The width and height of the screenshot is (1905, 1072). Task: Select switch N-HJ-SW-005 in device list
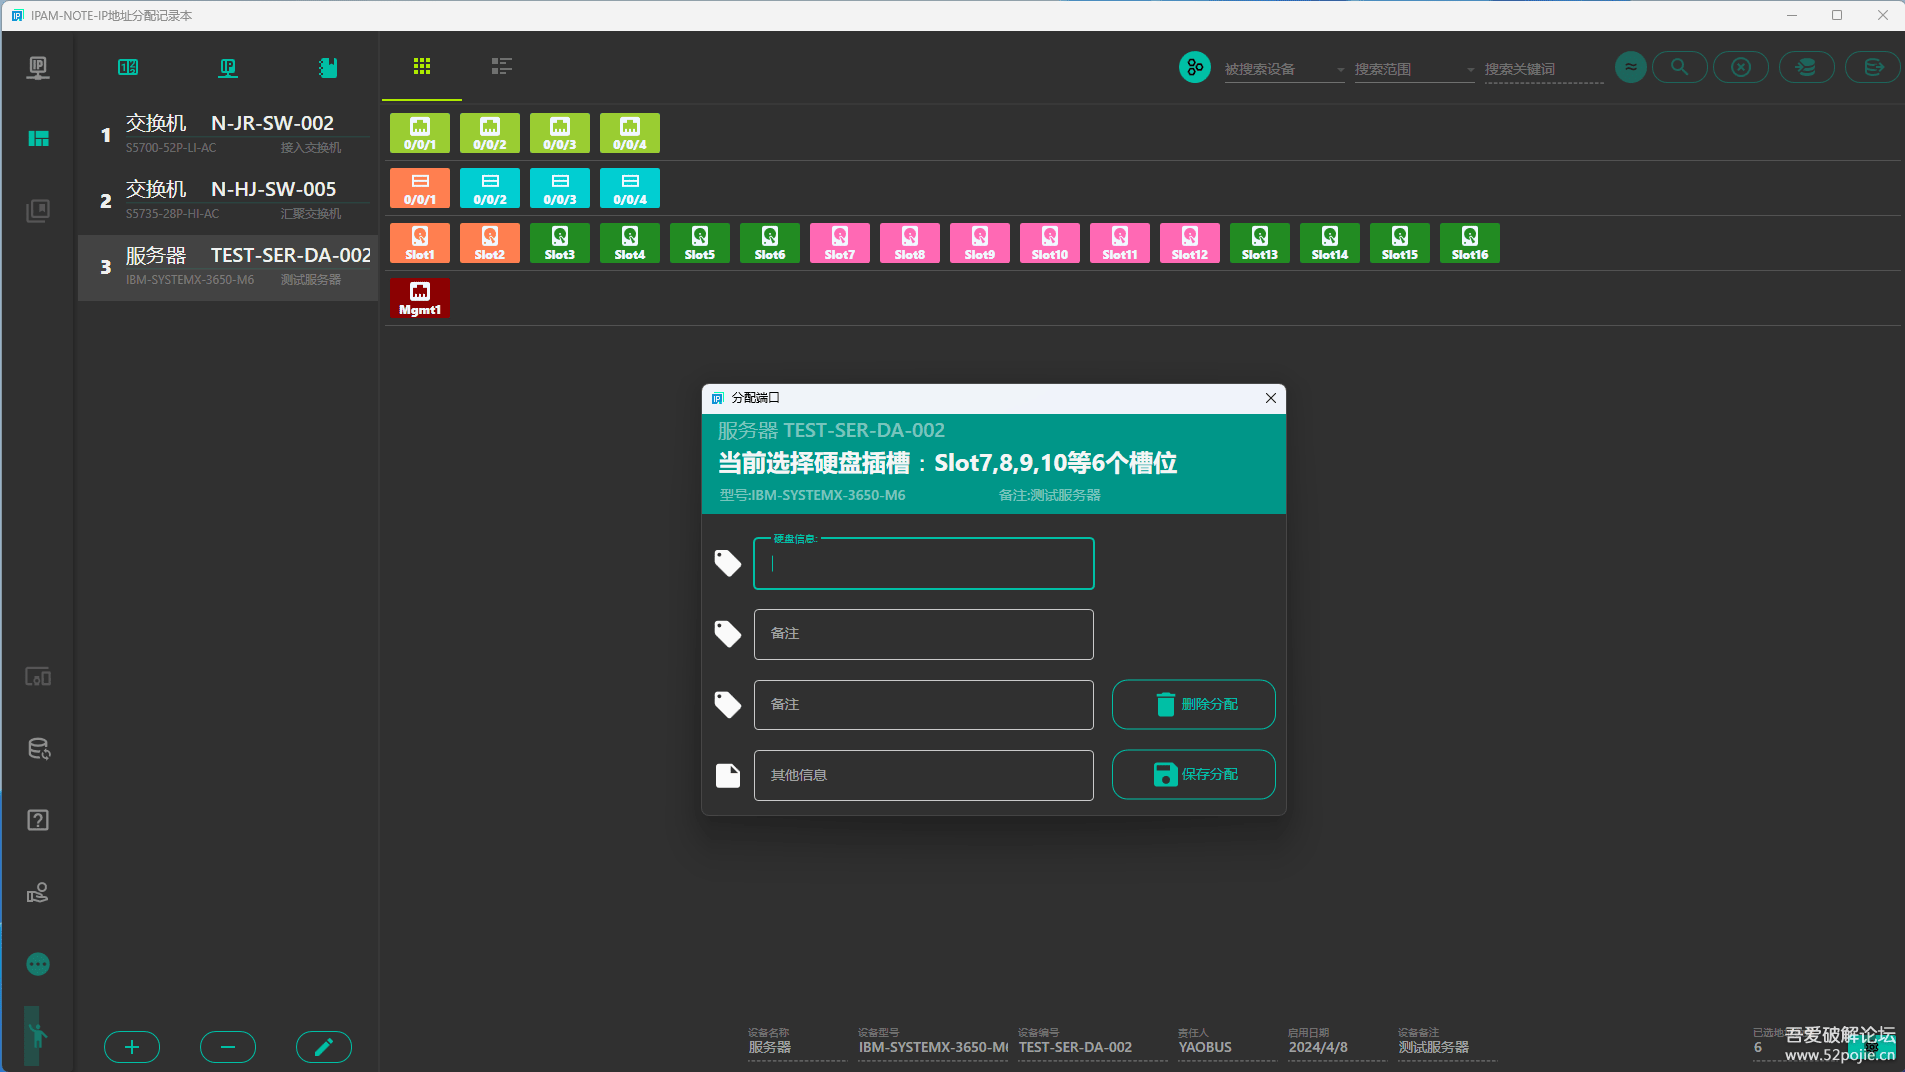click(x=228, y=201)
